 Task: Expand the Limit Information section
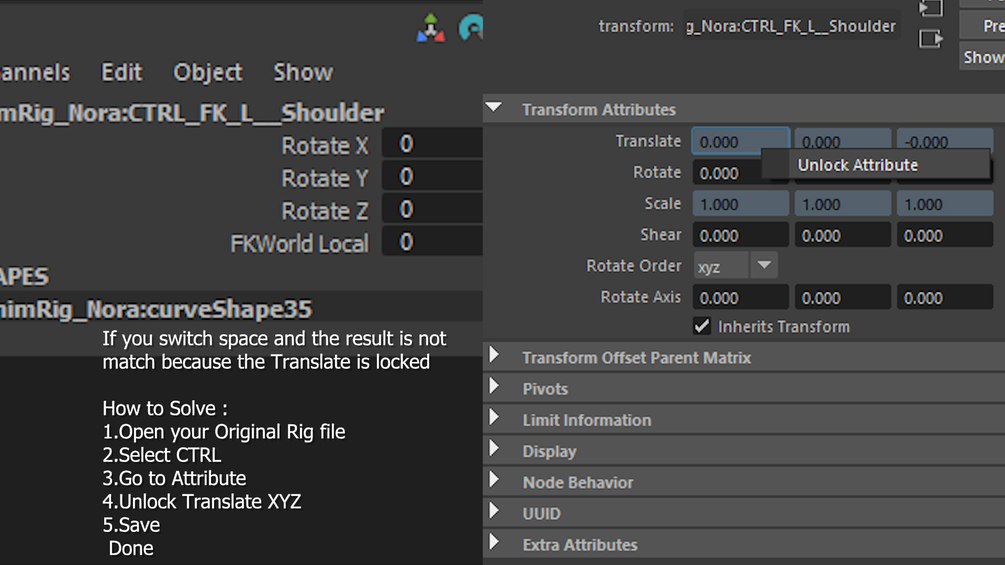click(x=494, y=419)
